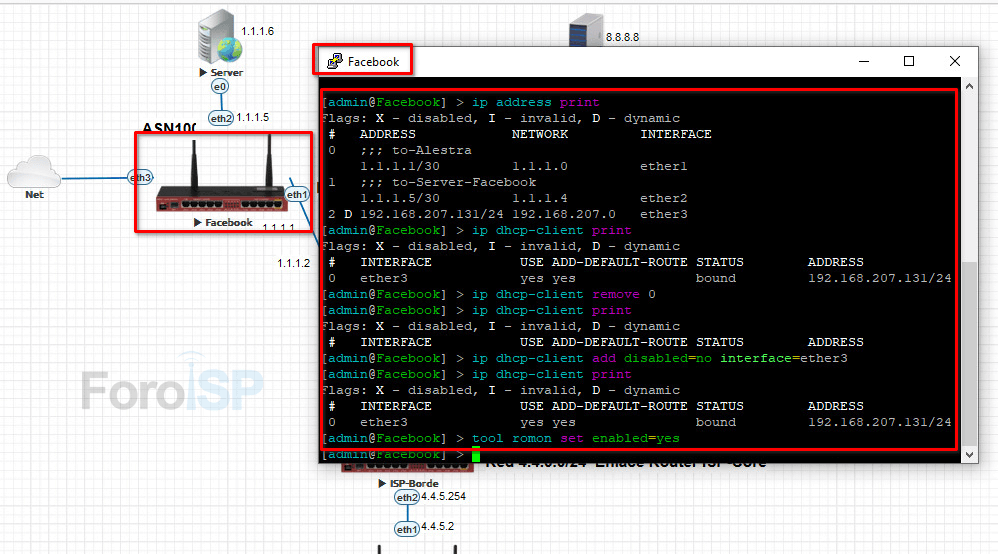Click eth2 port labeled 1.1.1.5
Screen dimensions: 998x554
220,118
